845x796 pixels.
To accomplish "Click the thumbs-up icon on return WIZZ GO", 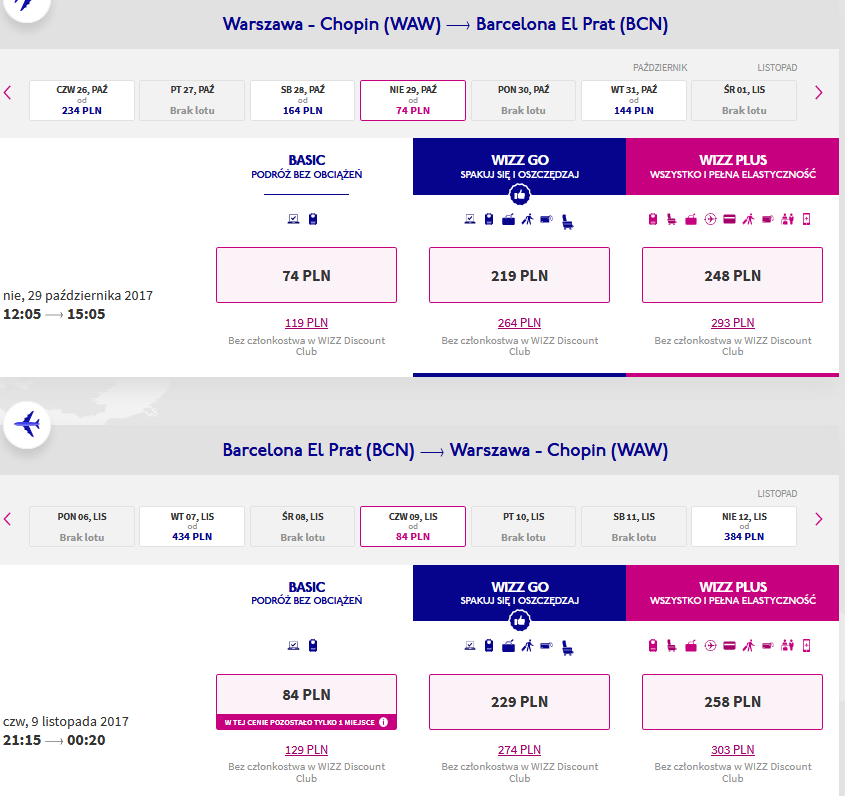I will [x=520, y=621].
